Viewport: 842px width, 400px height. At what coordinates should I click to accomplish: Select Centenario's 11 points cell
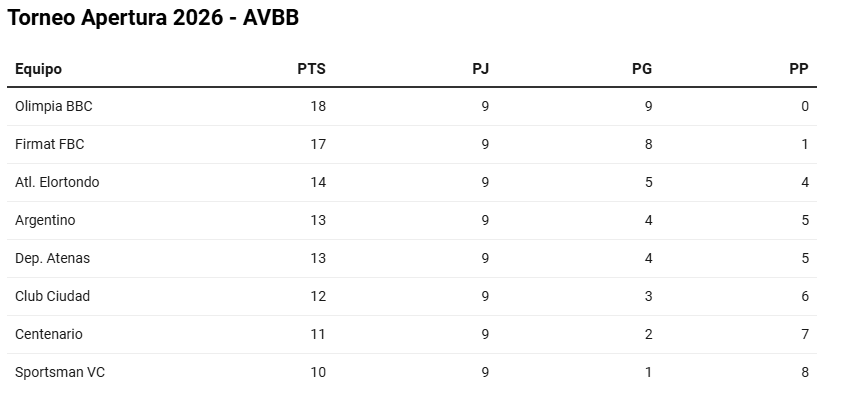(x=317, y=334)
